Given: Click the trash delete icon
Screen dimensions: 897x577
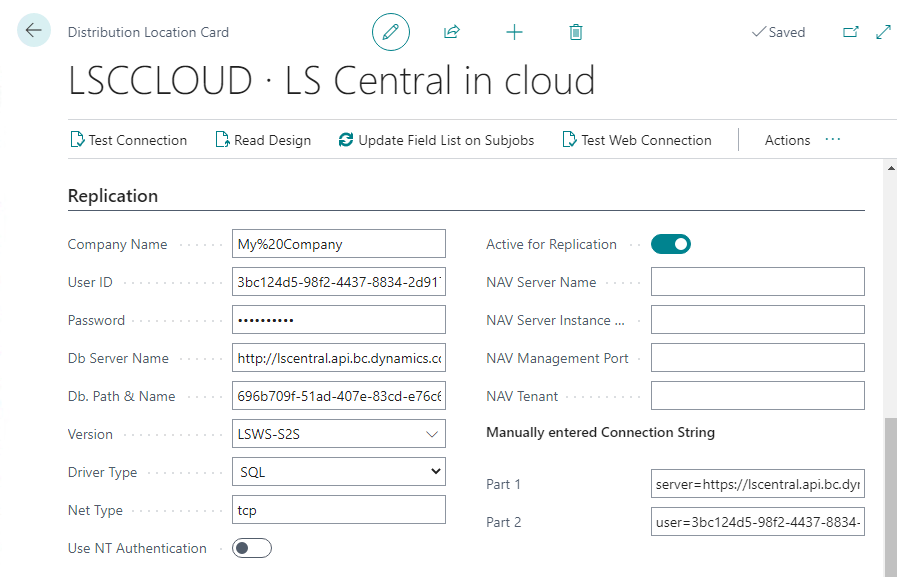Looking at the screenshot, I should 576,32.
